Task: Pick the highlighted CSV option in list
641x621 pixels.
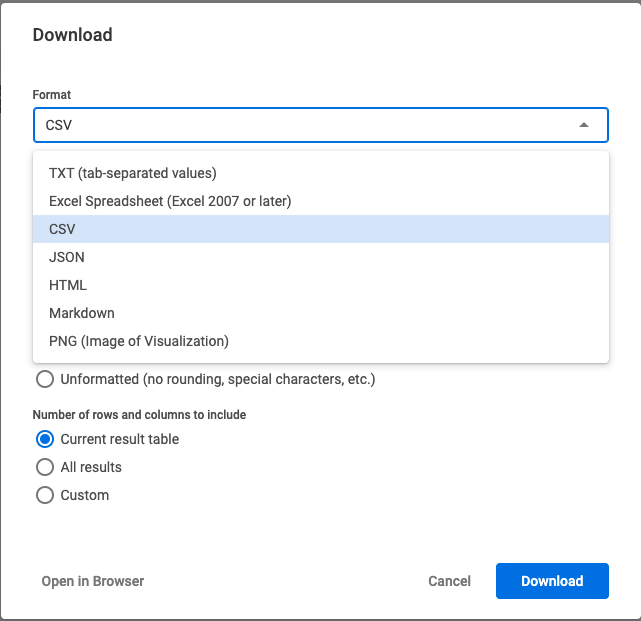Action: pos(320,229)
